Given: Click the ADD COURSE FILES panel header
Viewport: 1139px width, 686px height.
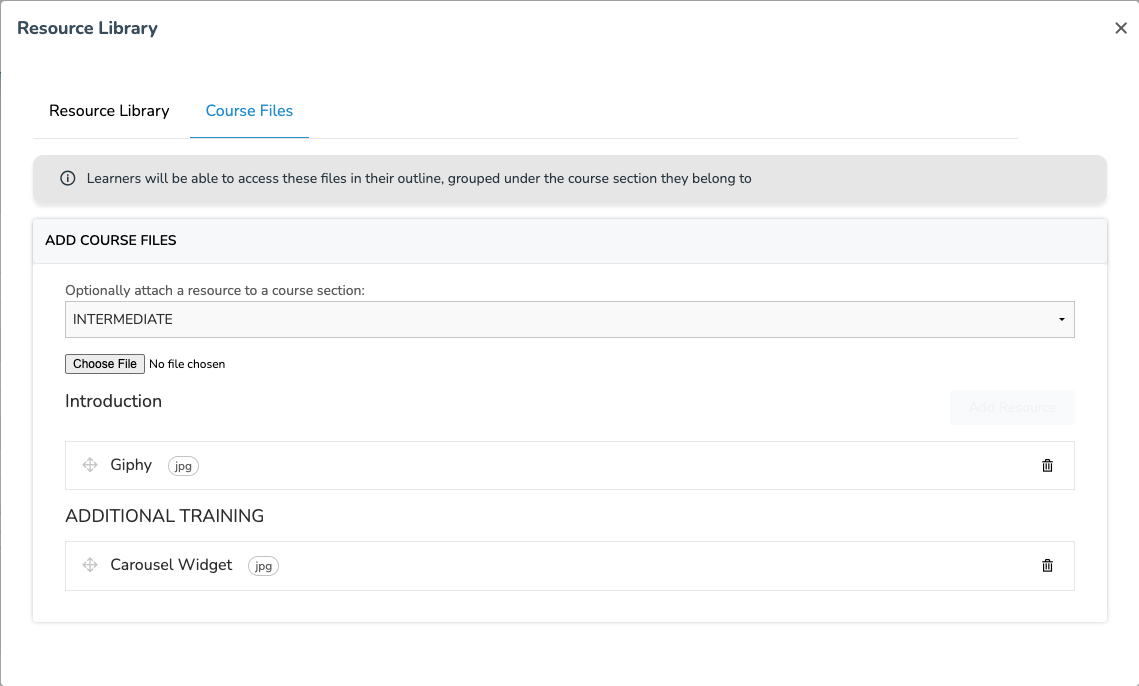Looking at the screenshot, I should point(110,240).
